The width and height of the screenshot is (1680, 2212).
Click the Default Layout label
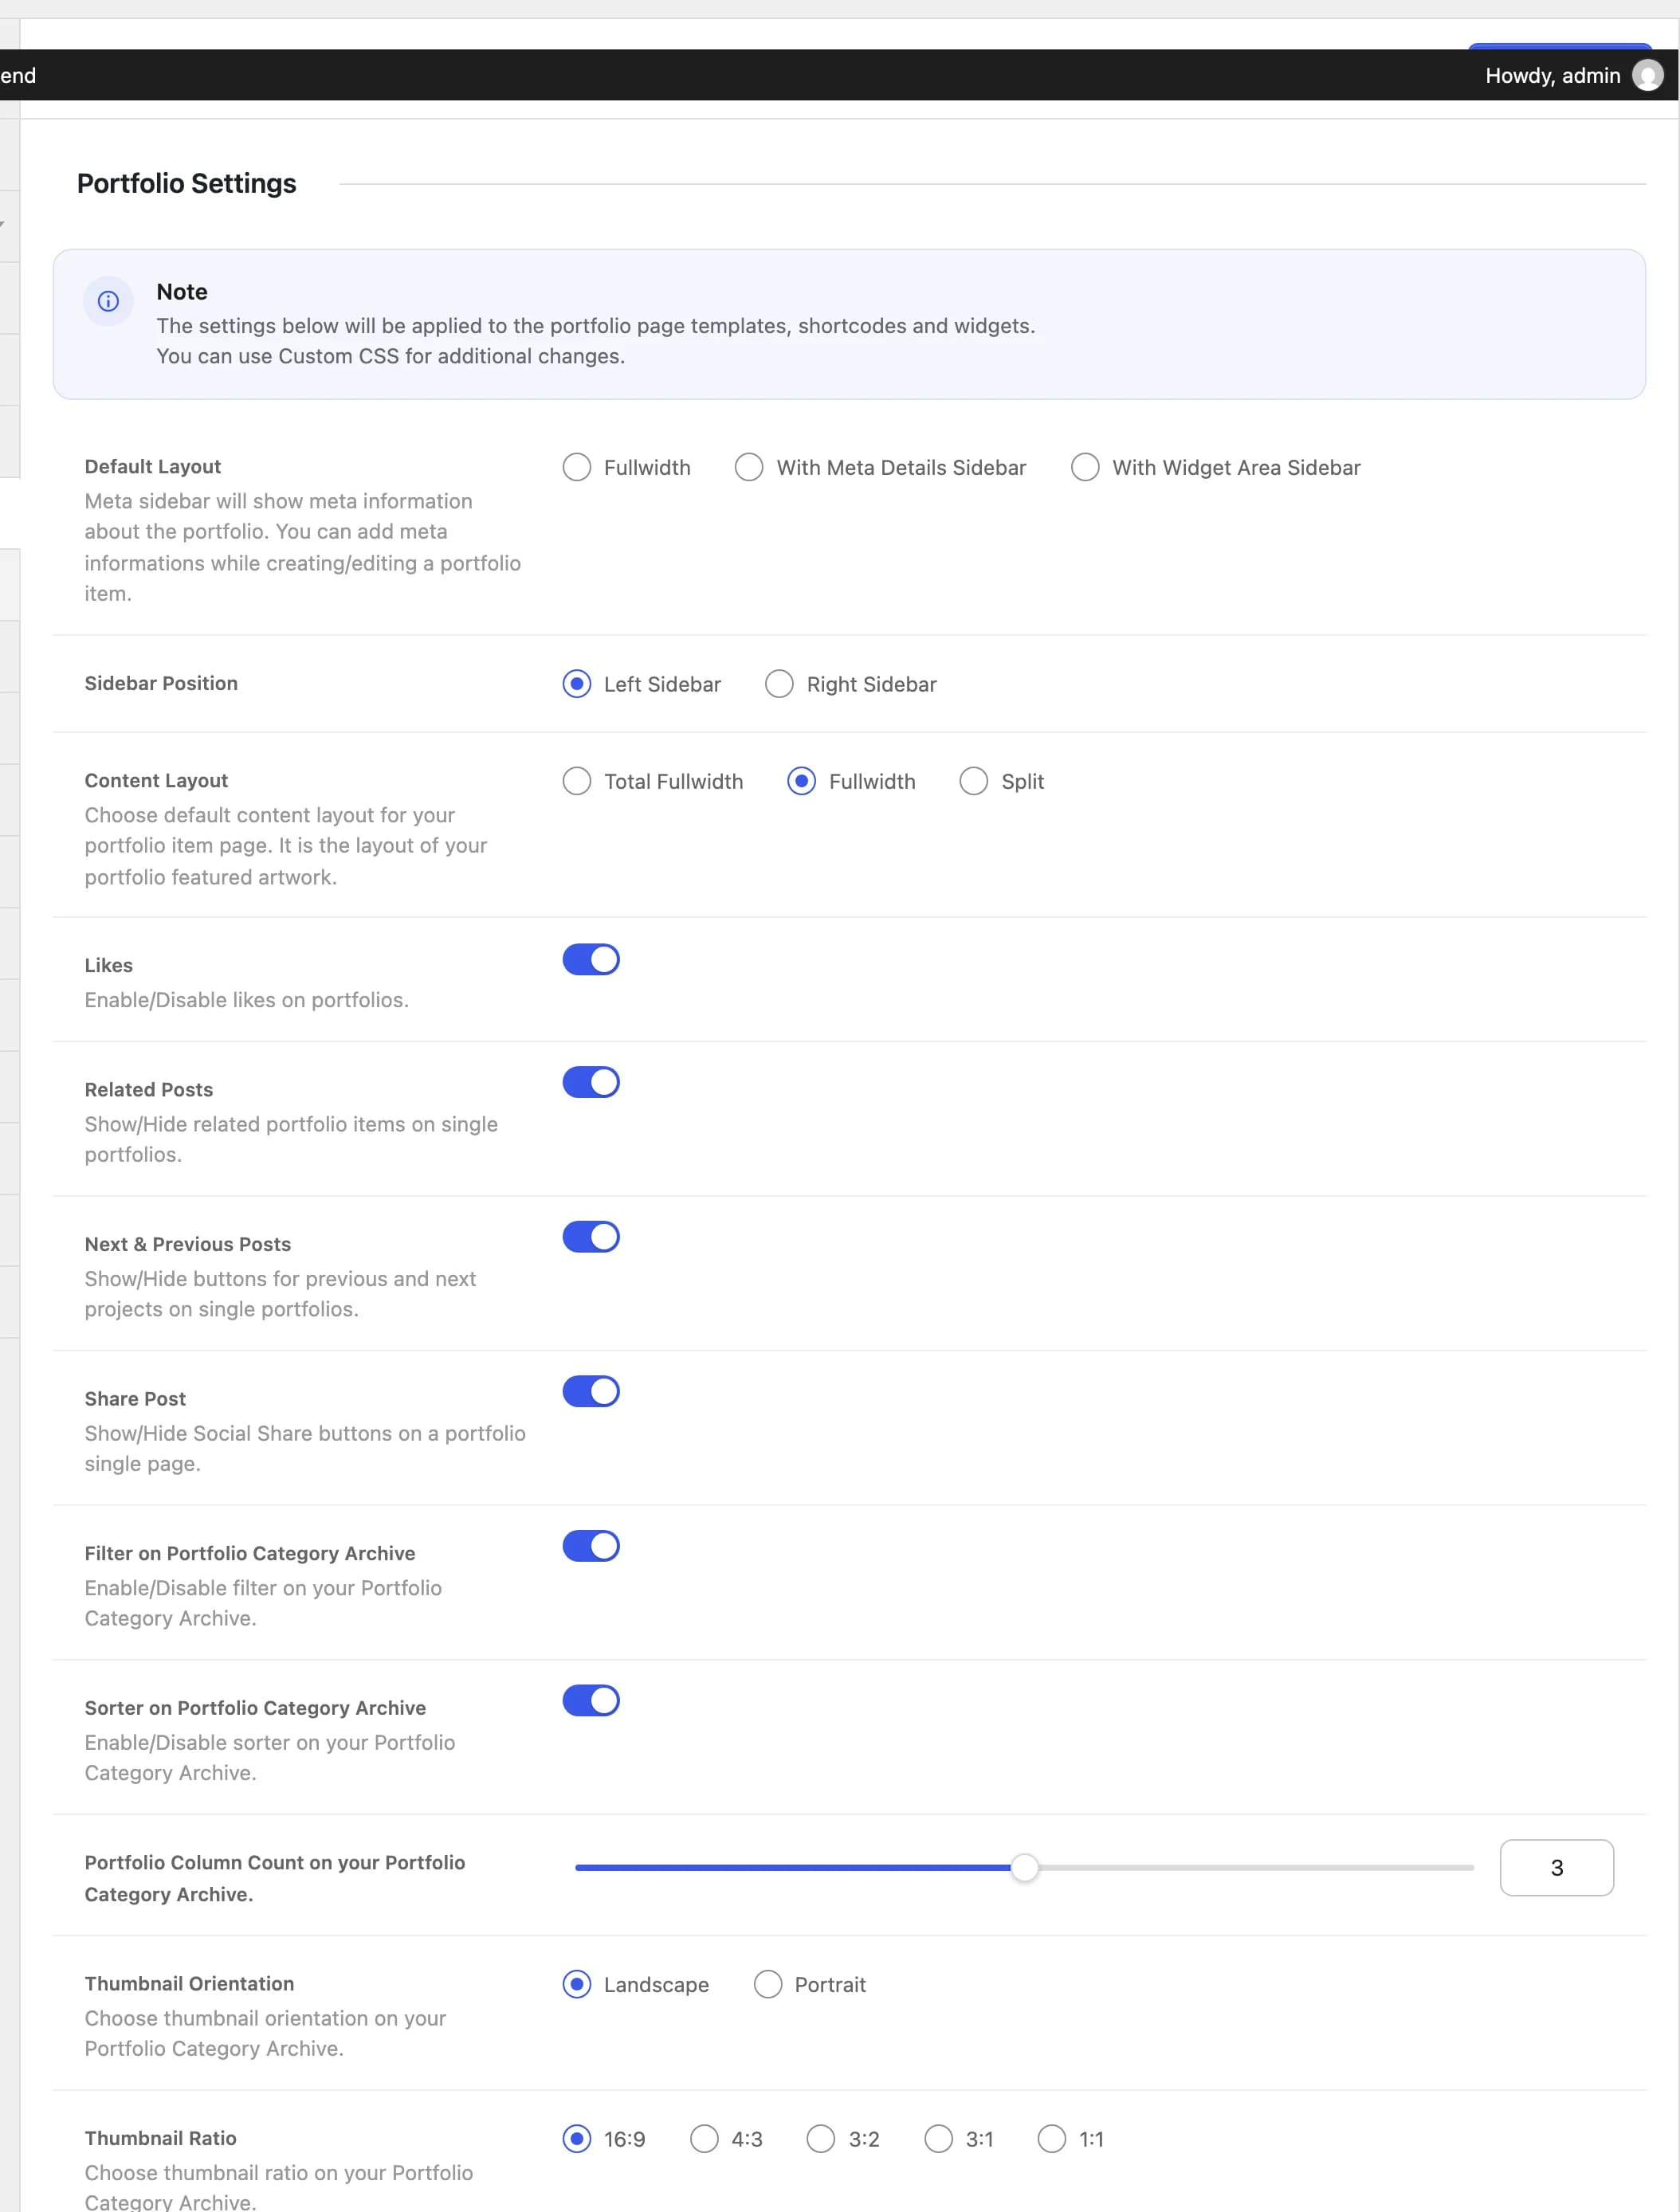[153, 466]
